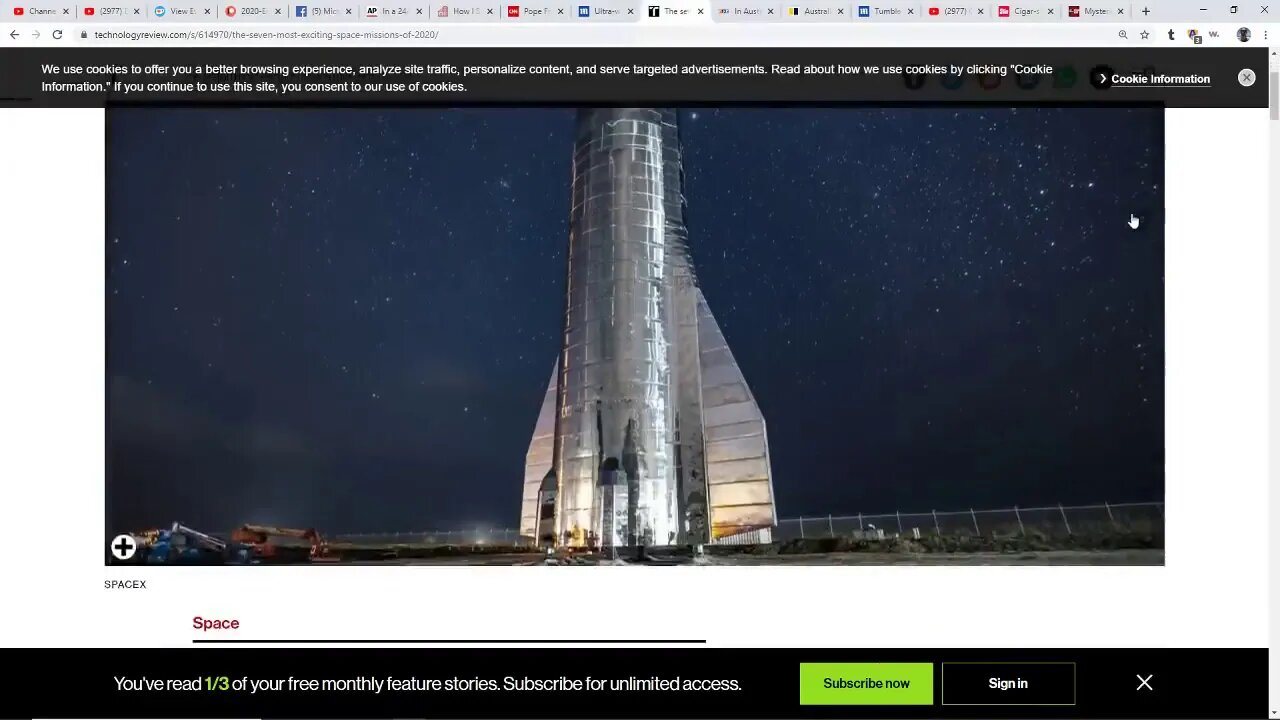Close the Facebook (5) tab

pos(348,11)
